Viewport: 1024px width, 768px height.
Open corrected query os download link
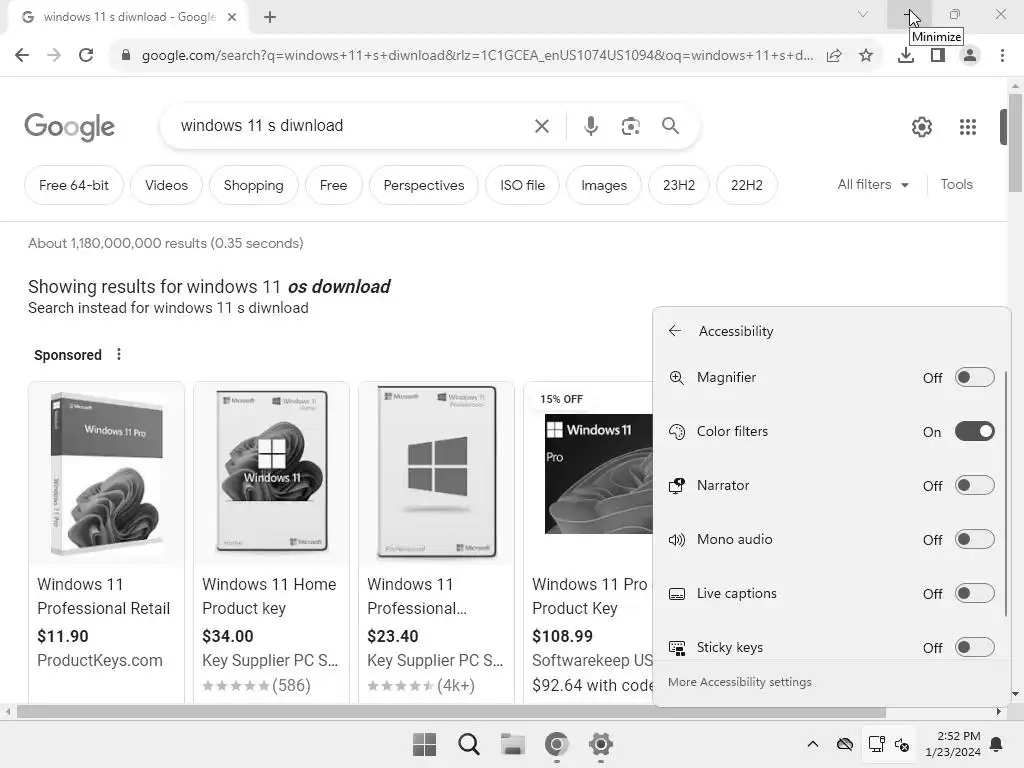click(339, 287)
